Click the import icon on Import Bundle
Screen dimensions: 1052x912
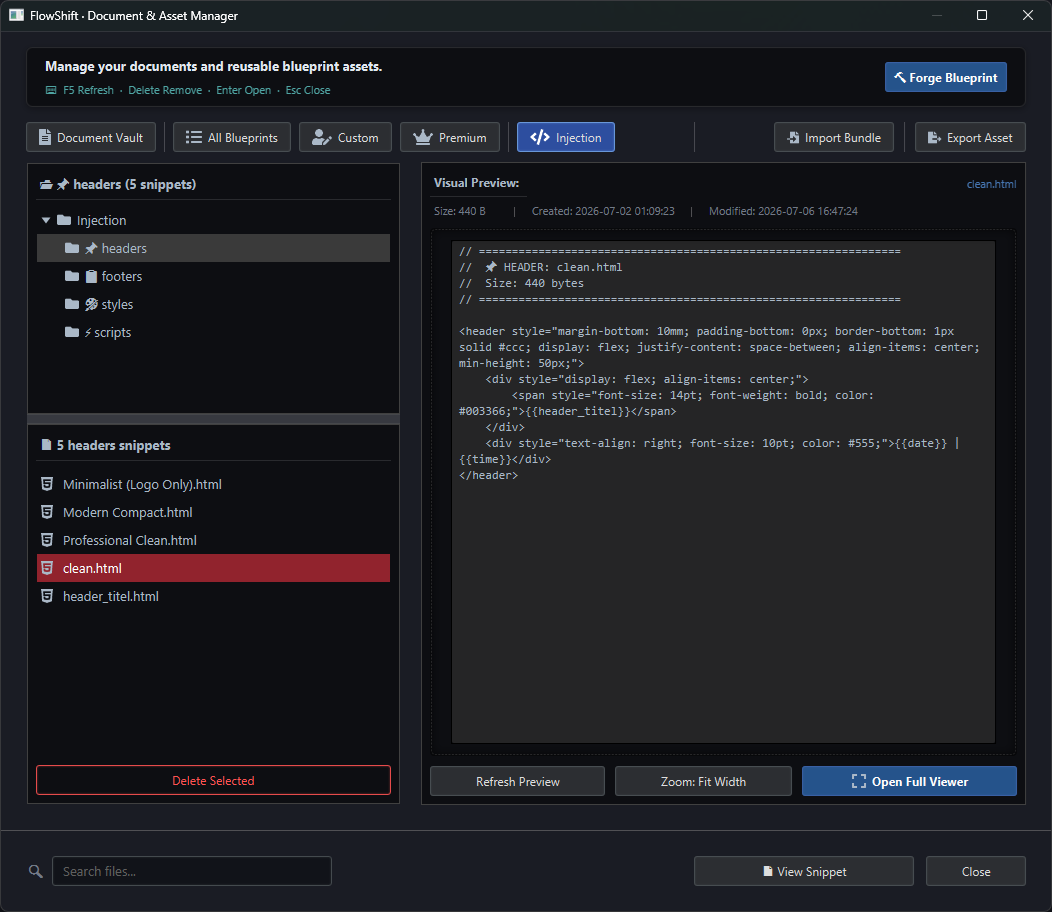793,138
